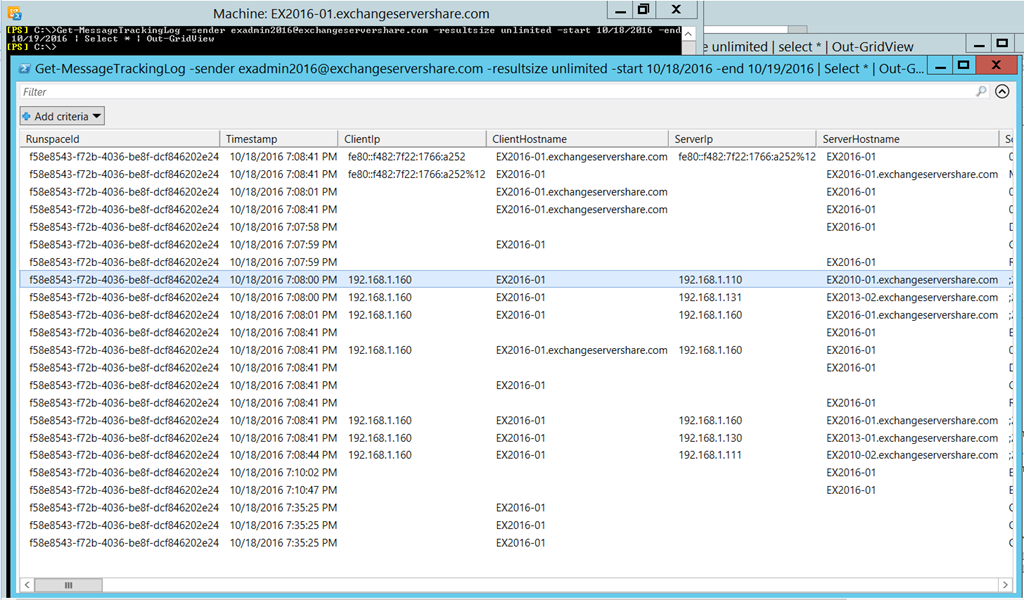This screenshot has width=1024, height=600.
Task: Click ServerIp cell 192.168.1.131
Action: click(710, 297)
